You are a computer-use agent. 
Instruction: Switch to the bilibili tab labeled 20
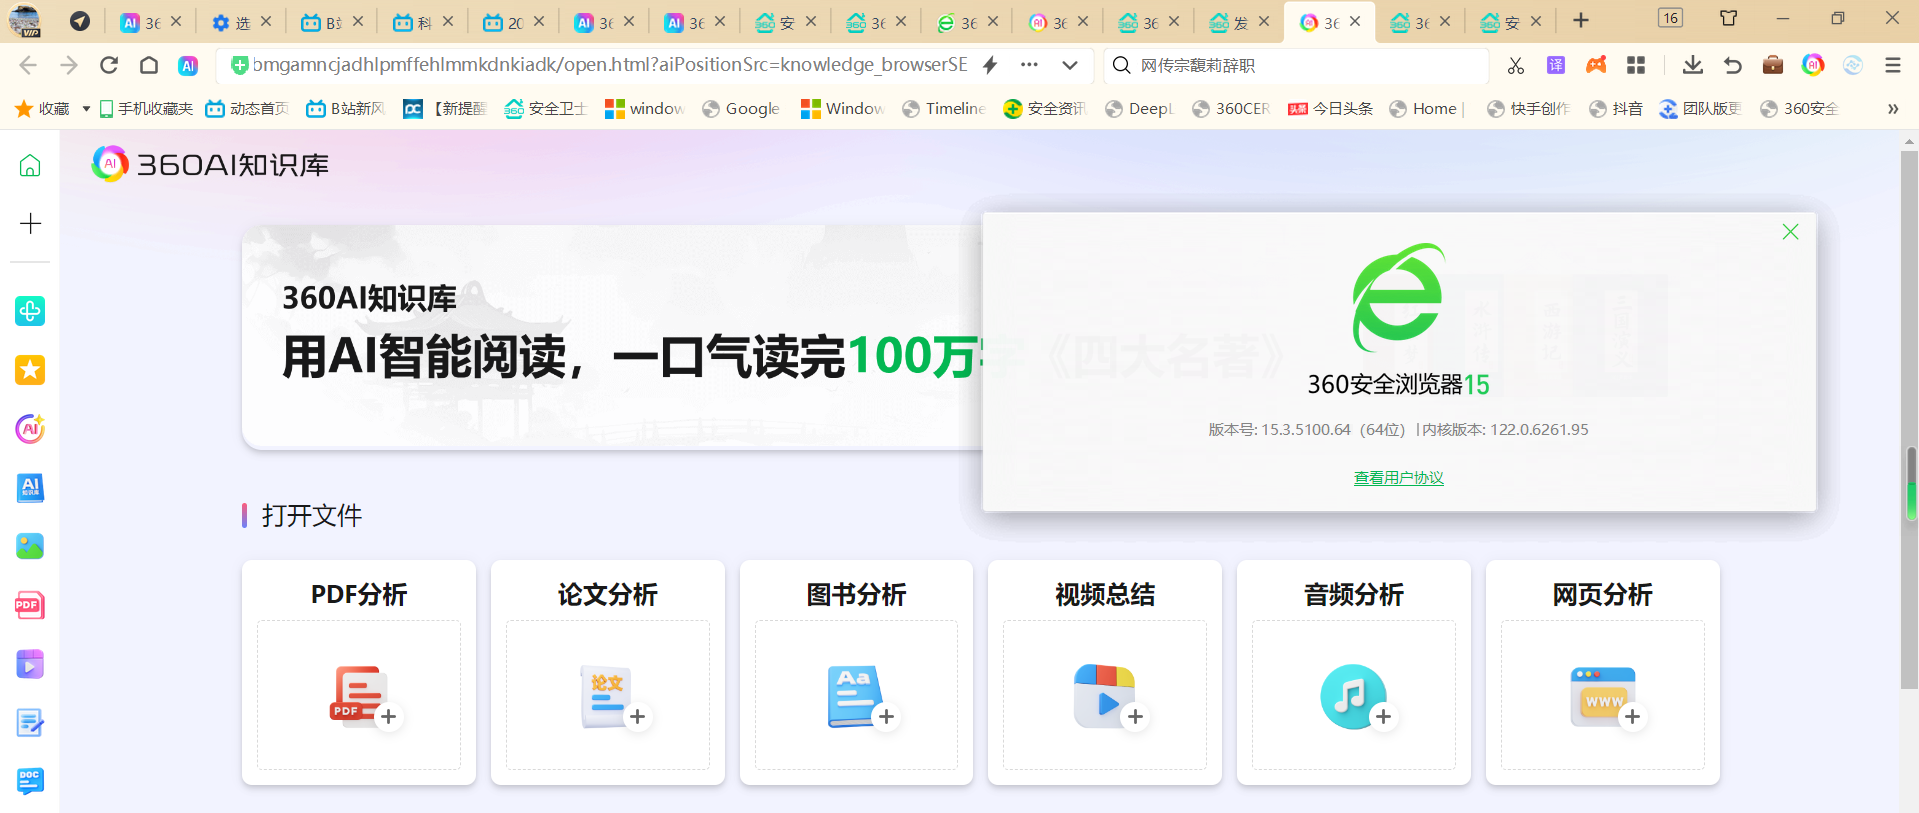coord(512,22)
